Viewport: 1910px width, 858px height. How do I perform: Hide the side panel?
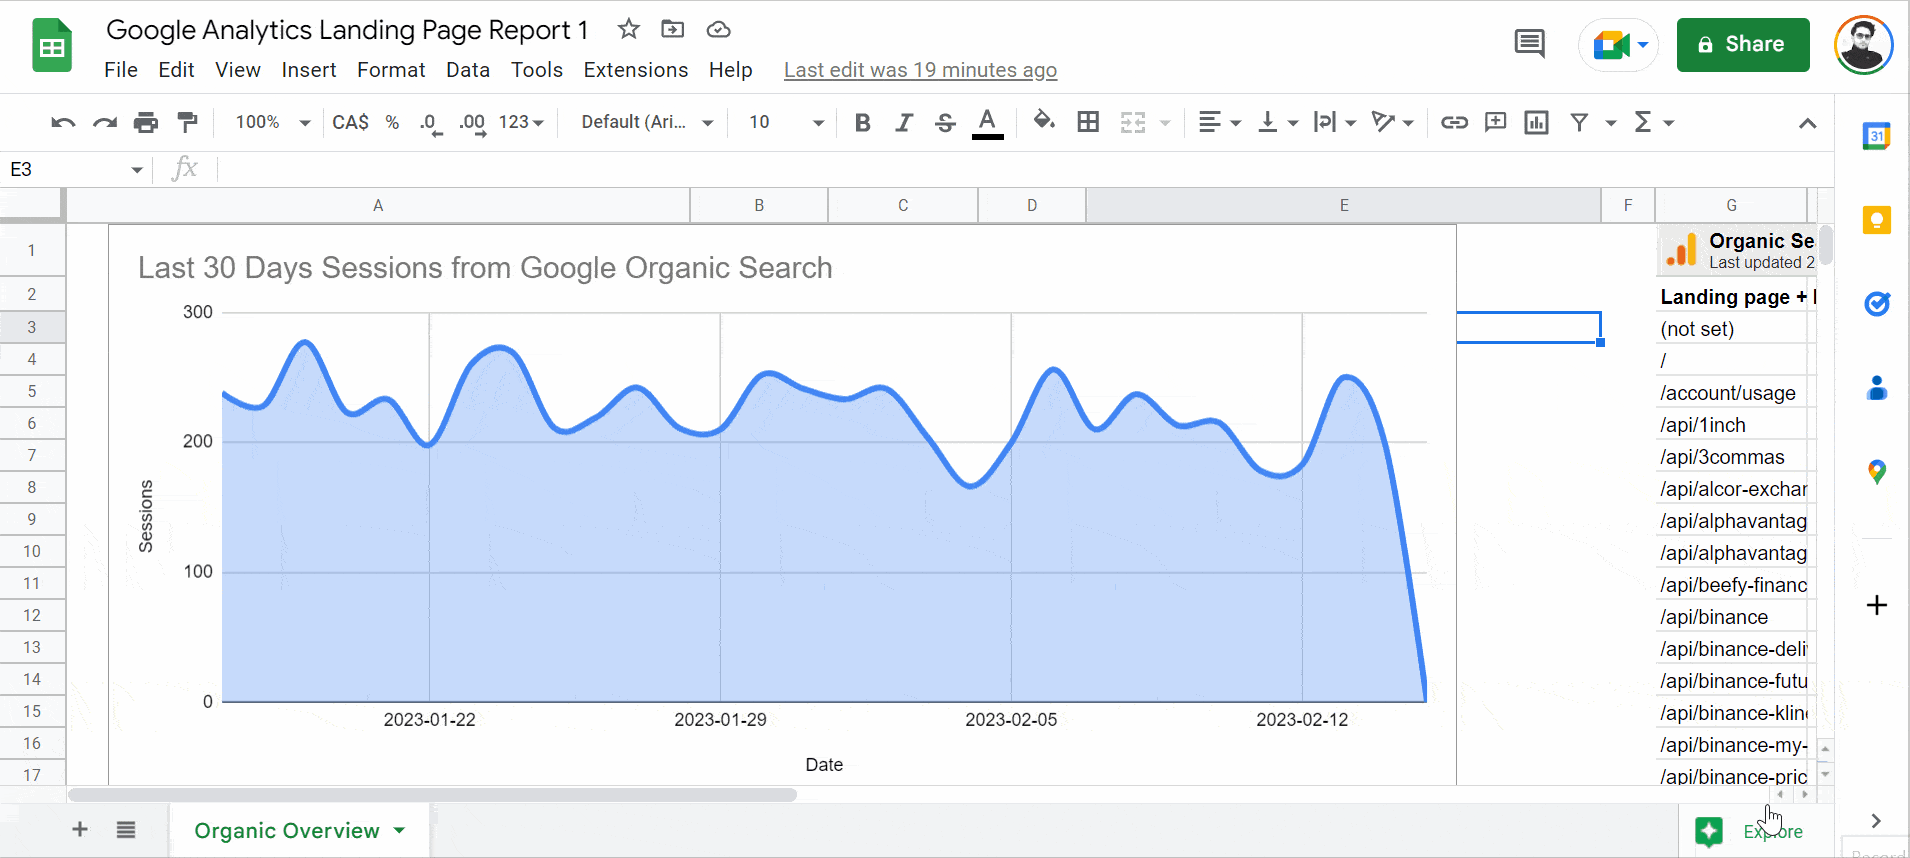(1876, 821)
